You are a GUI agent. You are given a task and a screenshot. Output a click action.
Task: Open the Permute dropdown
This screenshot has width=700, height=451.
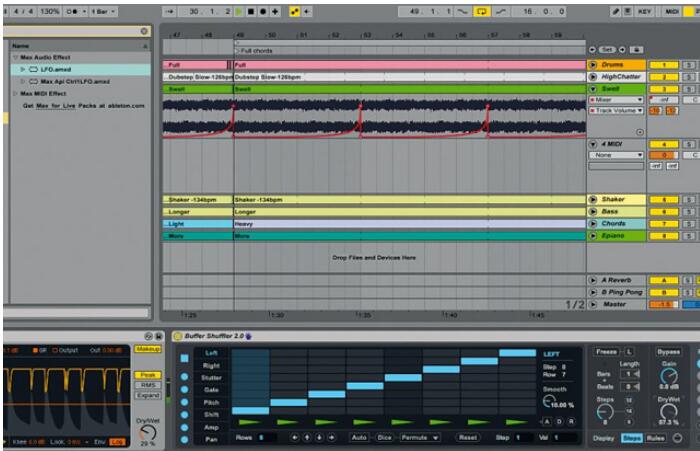419,438
